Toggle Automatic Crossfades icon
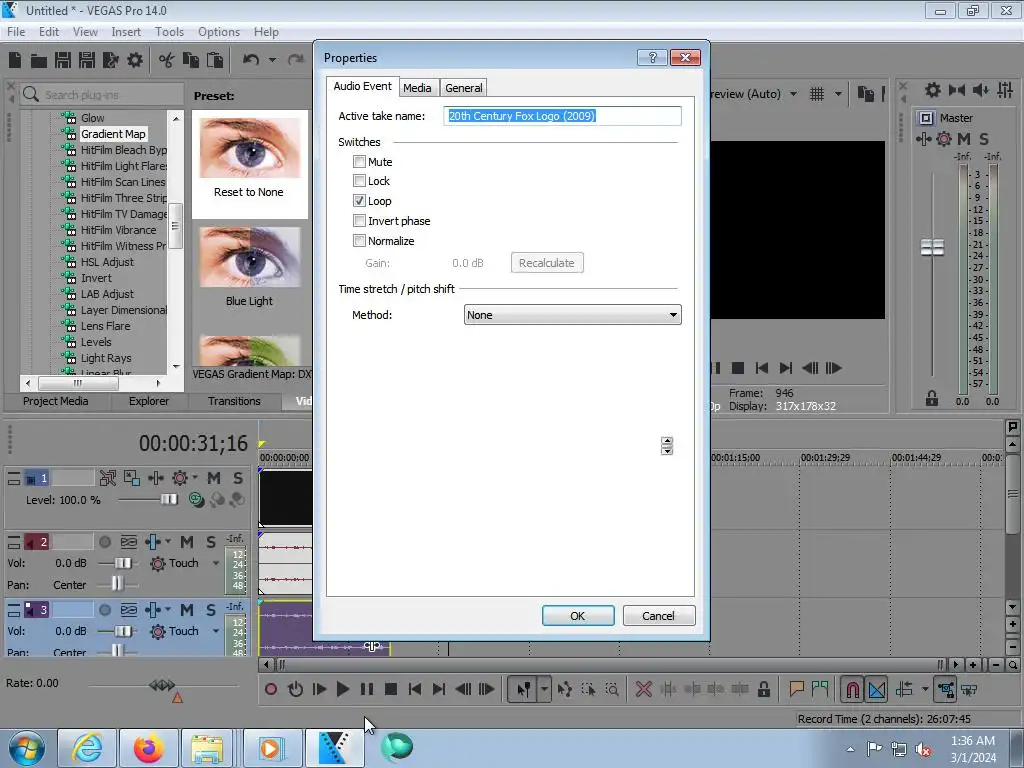 click(877, 689)
